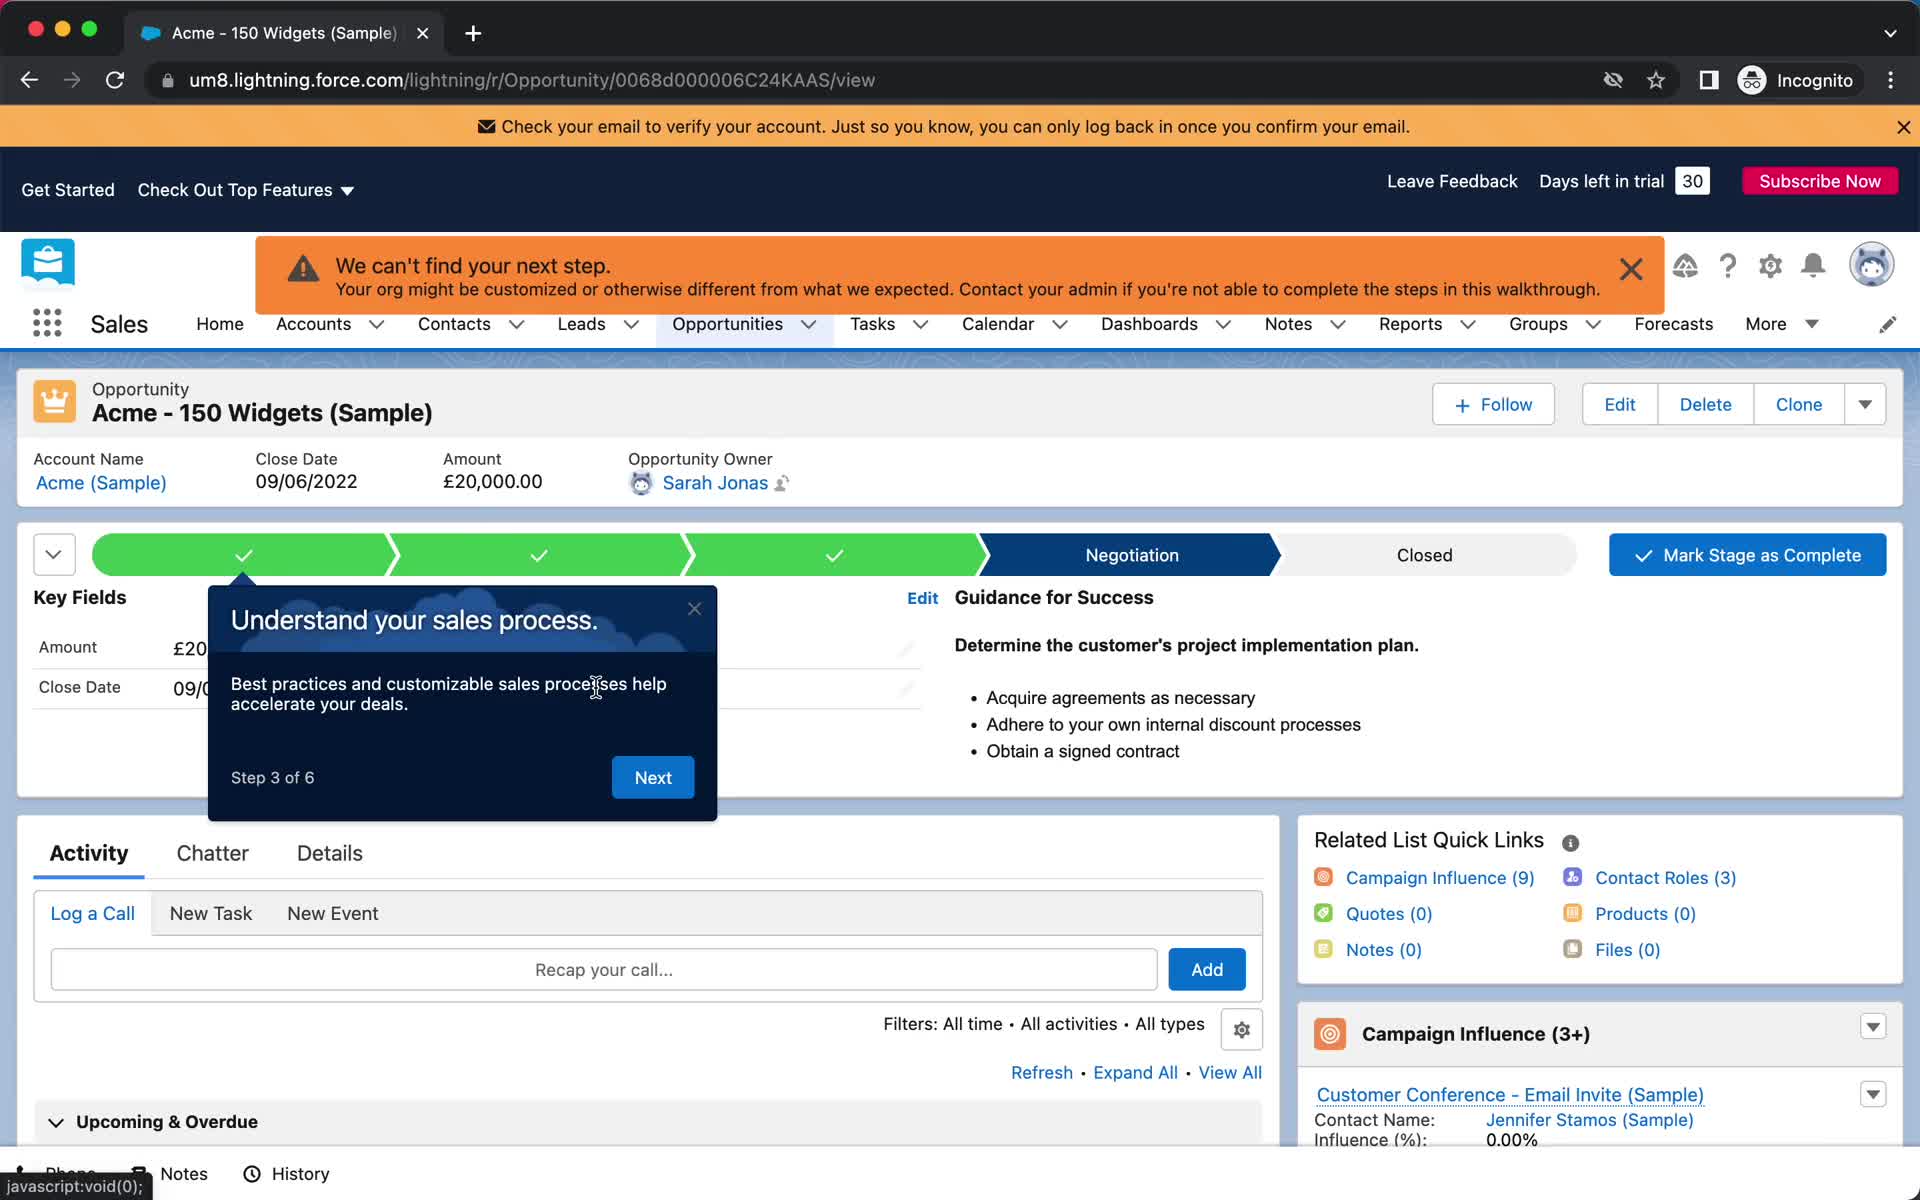Select the Log a Call activity tab
This screenshot has width=1920, height=1200.
coord(92,913)
